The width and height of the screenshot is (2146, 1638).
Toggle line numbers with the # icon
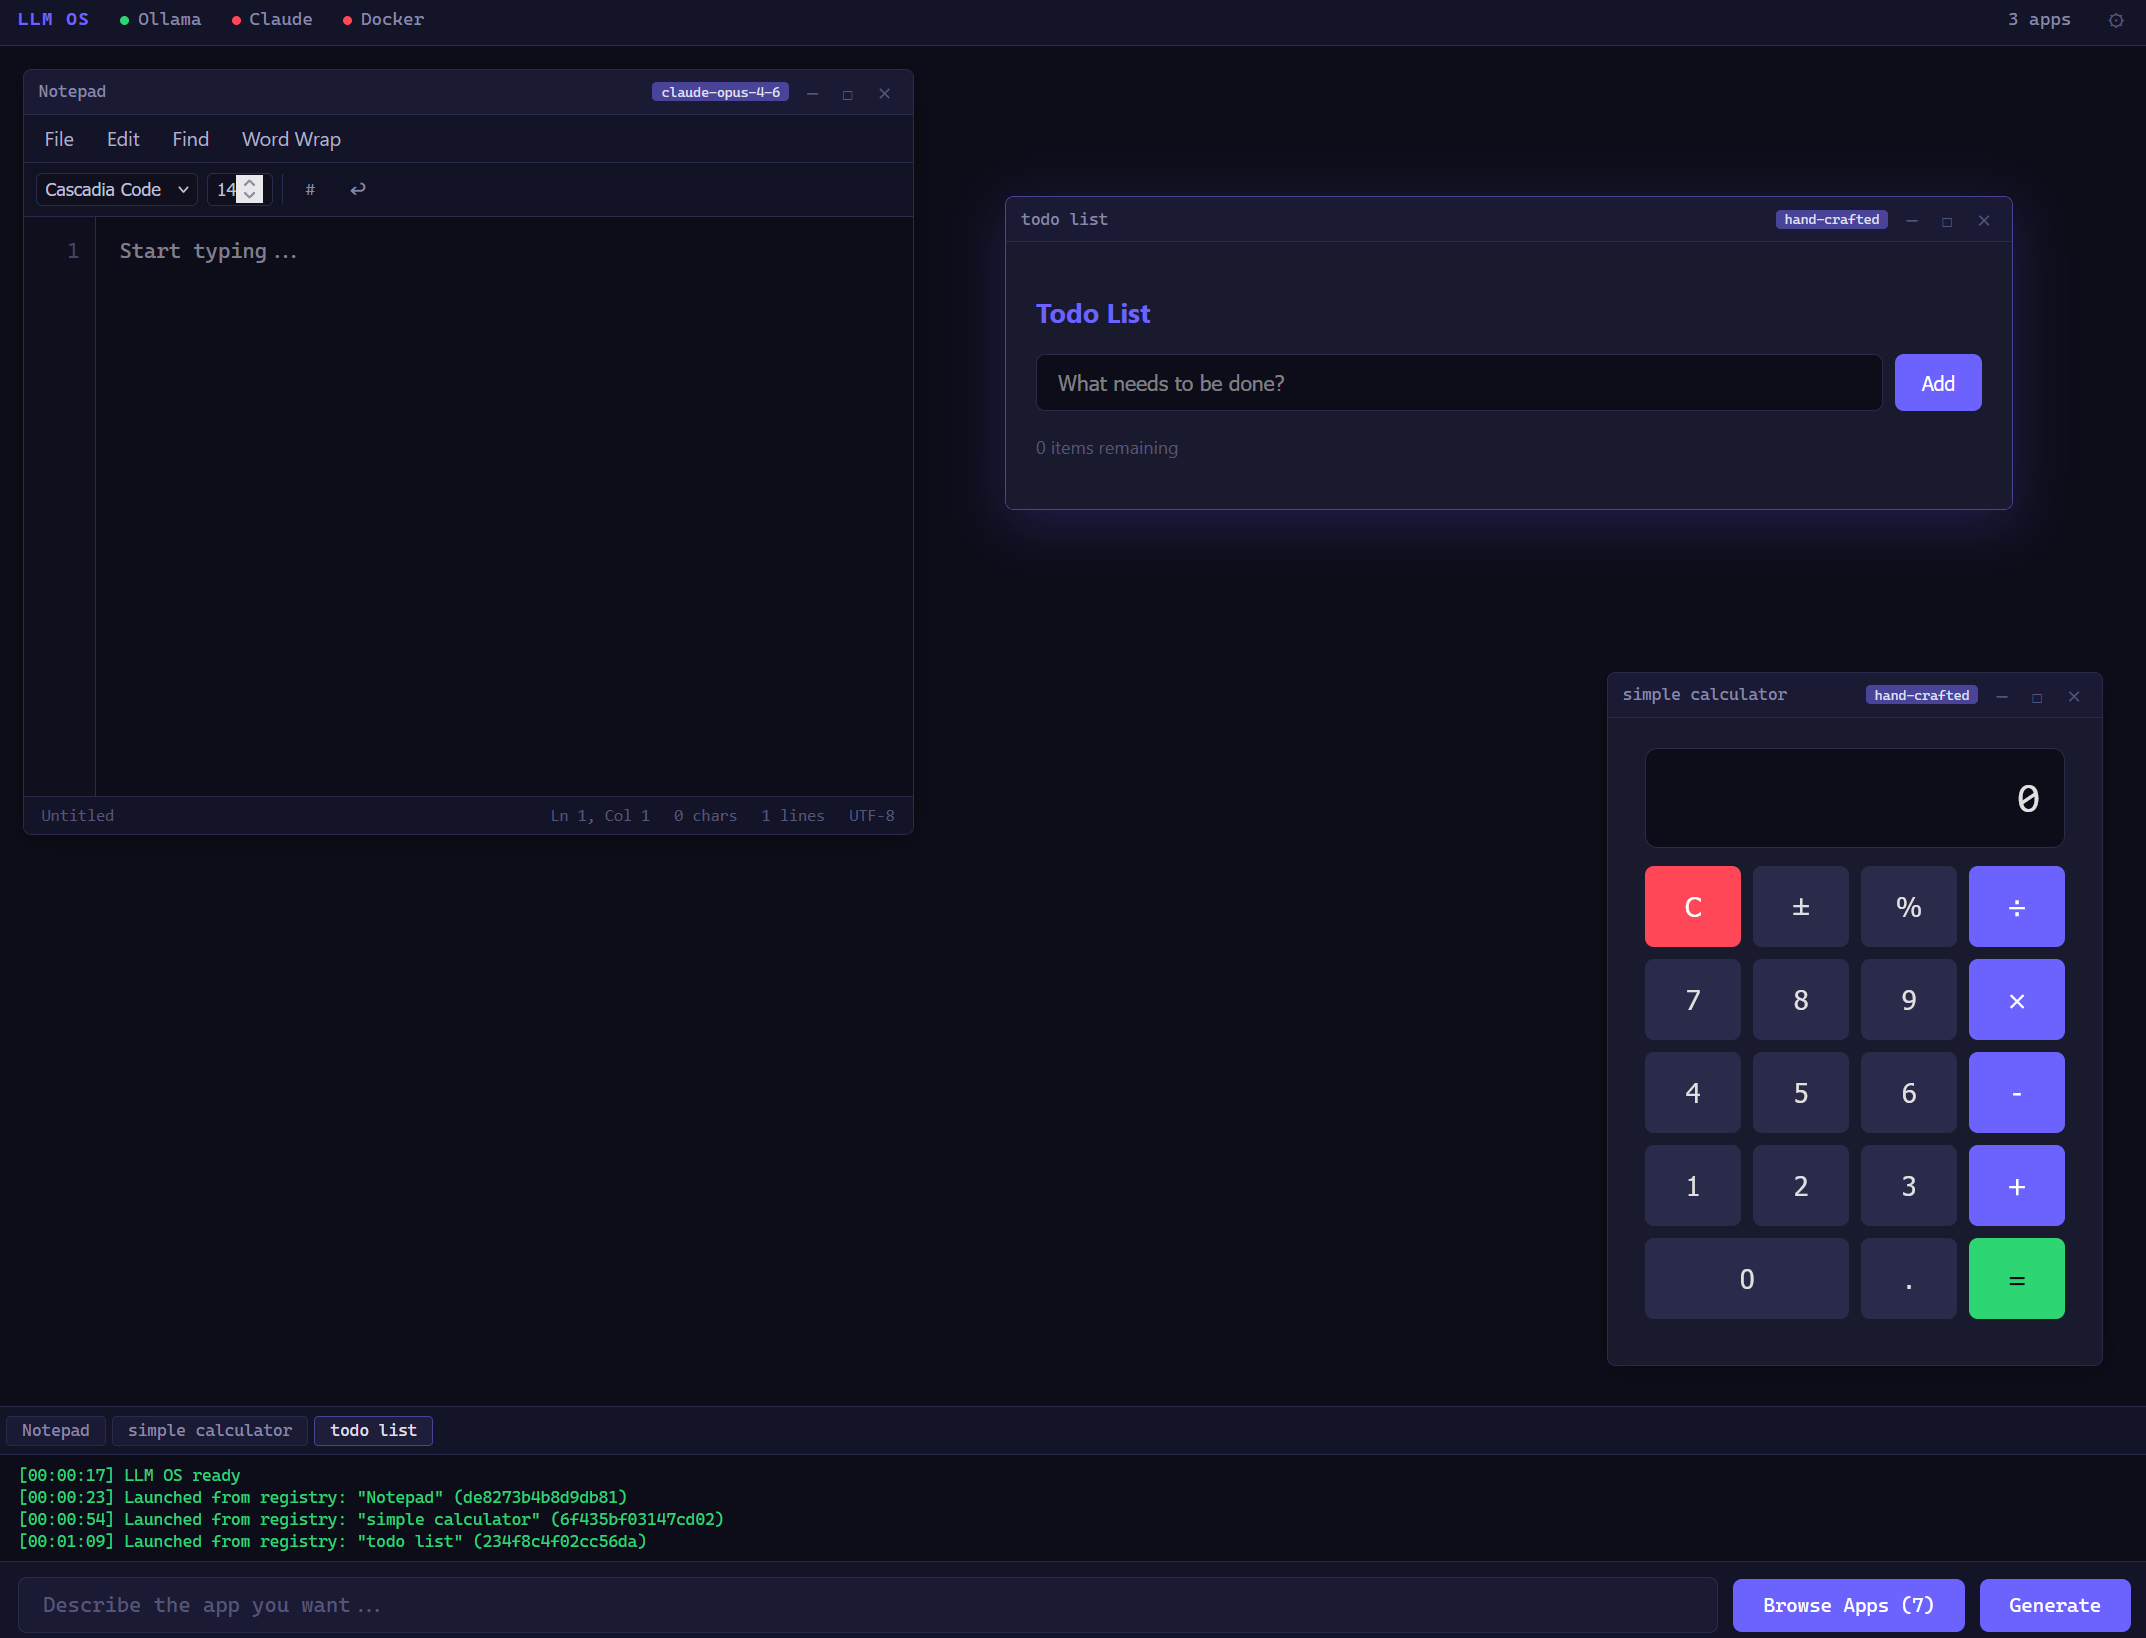(310, 190)
